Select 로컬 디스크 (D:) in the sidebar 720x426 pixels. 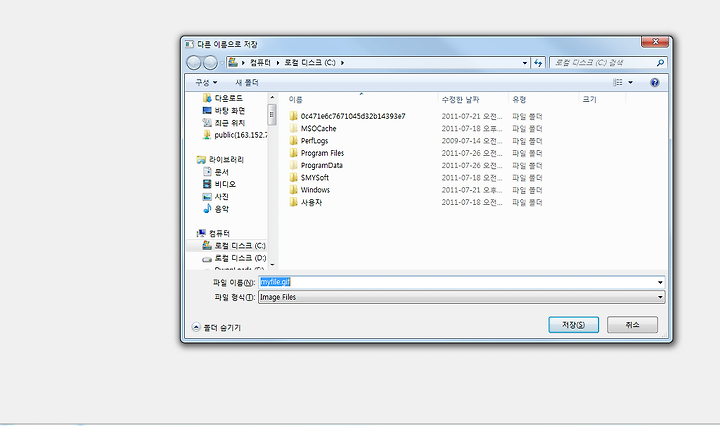(x=234, y=258)
